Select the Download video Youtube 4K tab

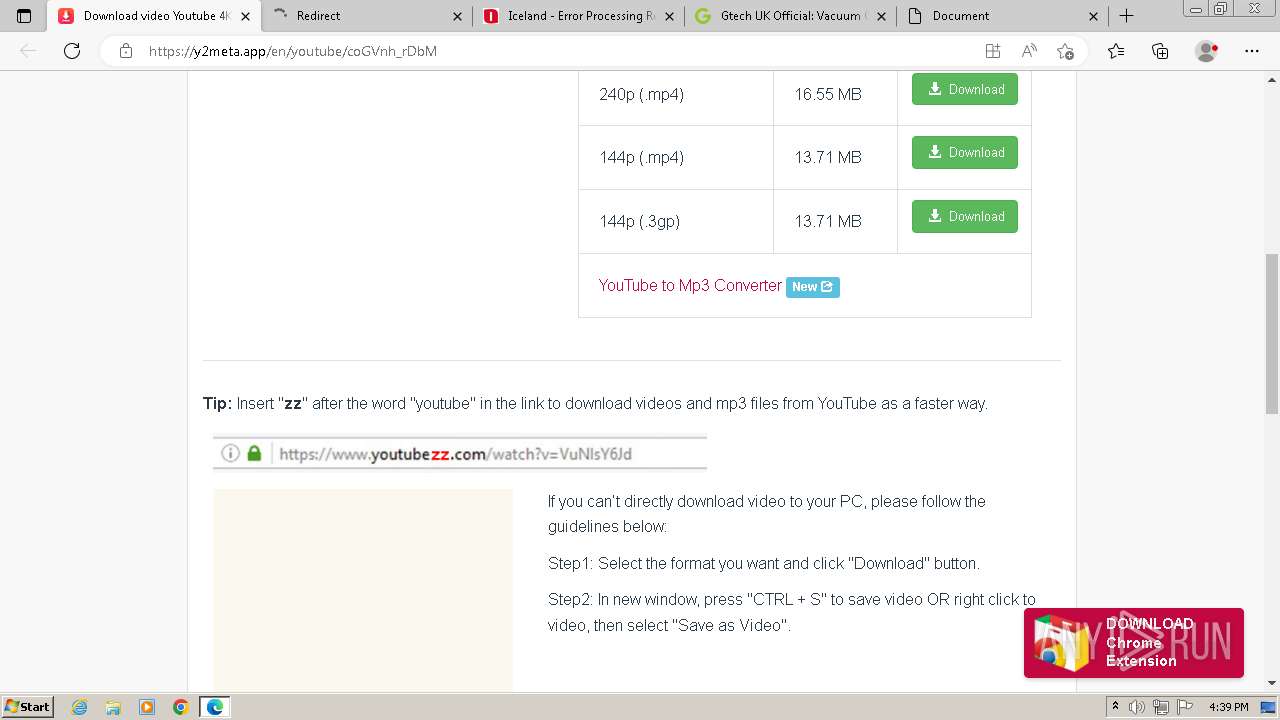(x=154, y=16)
